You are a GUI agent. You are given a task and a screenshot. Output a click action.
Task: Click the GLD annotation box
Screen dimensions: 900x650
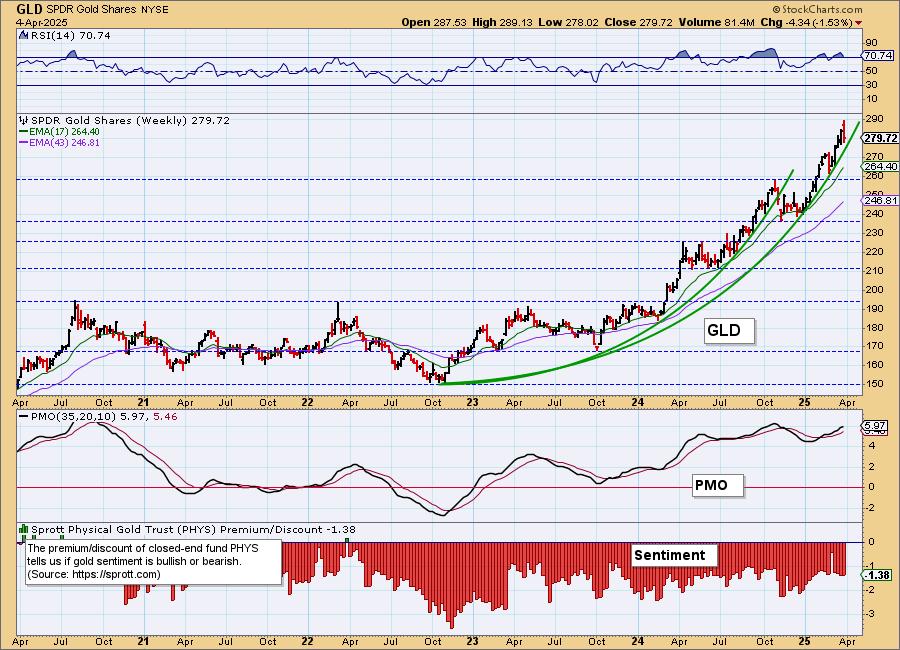(729, 331)
